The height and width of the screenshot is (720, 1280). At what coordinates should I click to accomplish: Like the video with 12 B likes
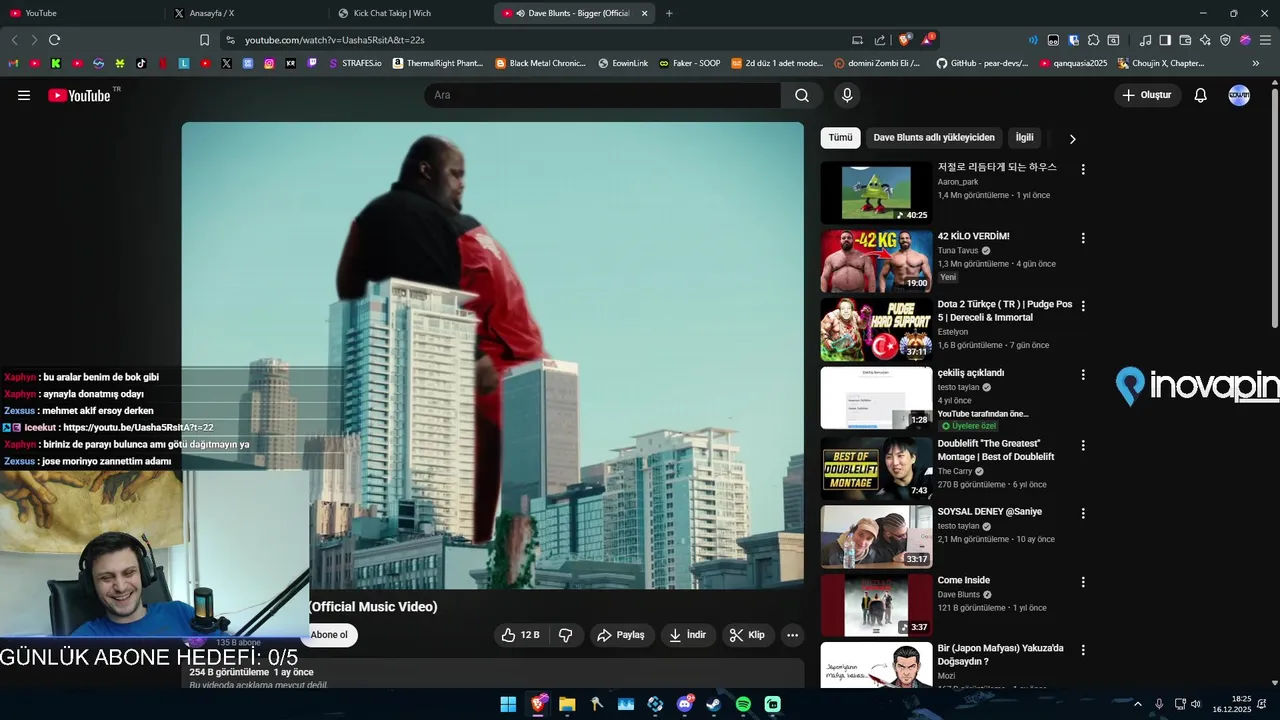coord(520,635)
